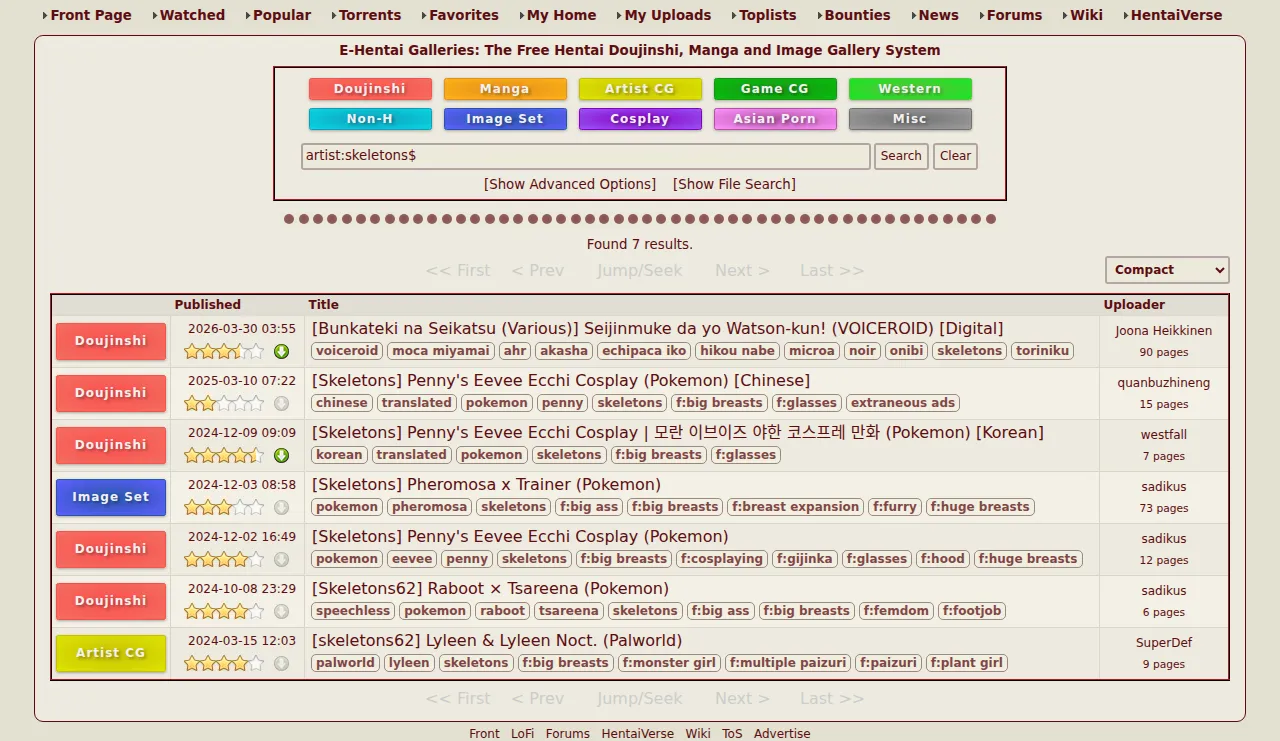Open uploader Joona Heikkinen's profile link
The width and height of the screenshot is (1280, 741).
pos(1164,331)
